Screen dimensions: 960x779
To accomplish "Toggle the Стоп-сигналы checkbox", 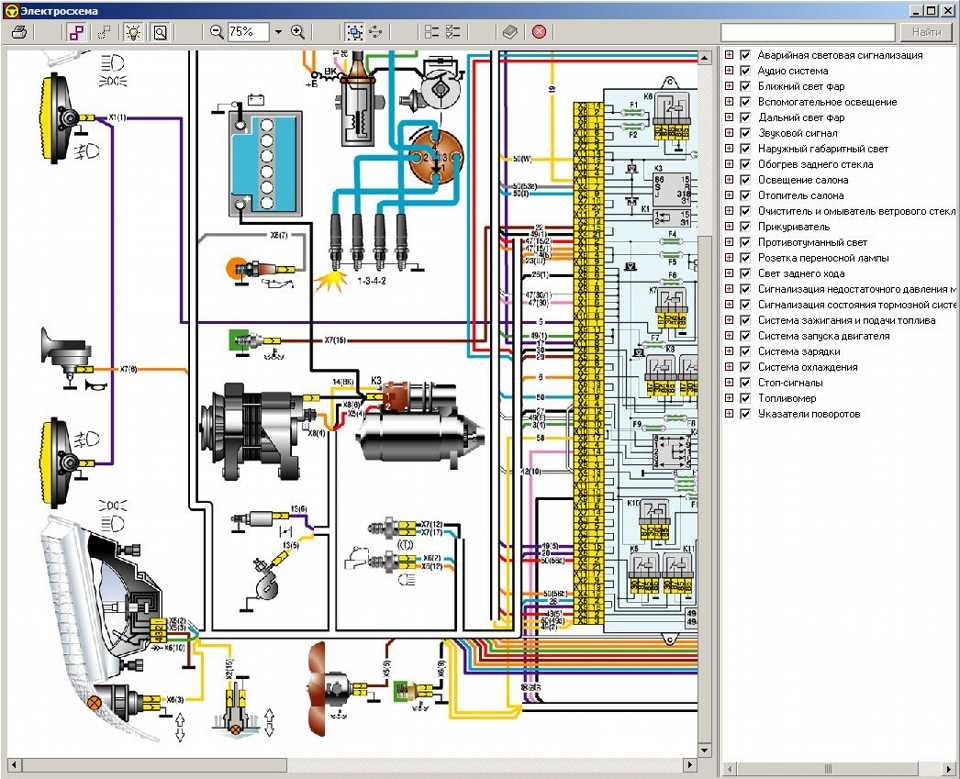I will pos(745,383).
